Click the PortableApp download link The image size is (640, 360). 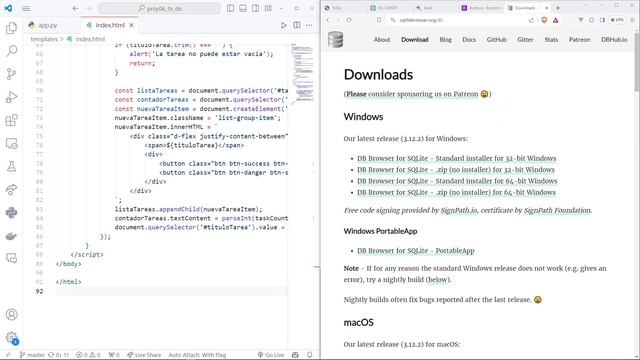tap(416, 251)
